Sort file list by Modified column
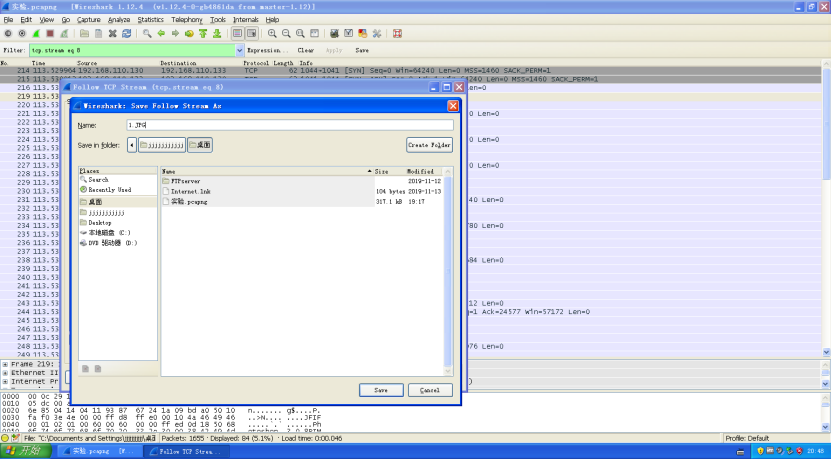Screen dimensions: 831x460 424,171
